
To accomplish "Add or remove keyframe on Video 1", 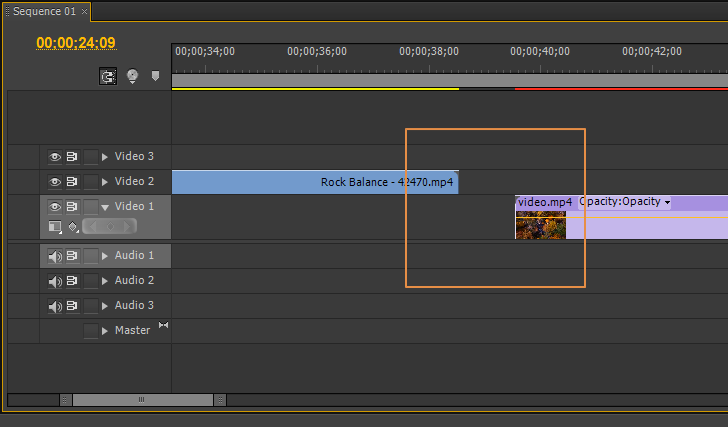I will point(110,226).
